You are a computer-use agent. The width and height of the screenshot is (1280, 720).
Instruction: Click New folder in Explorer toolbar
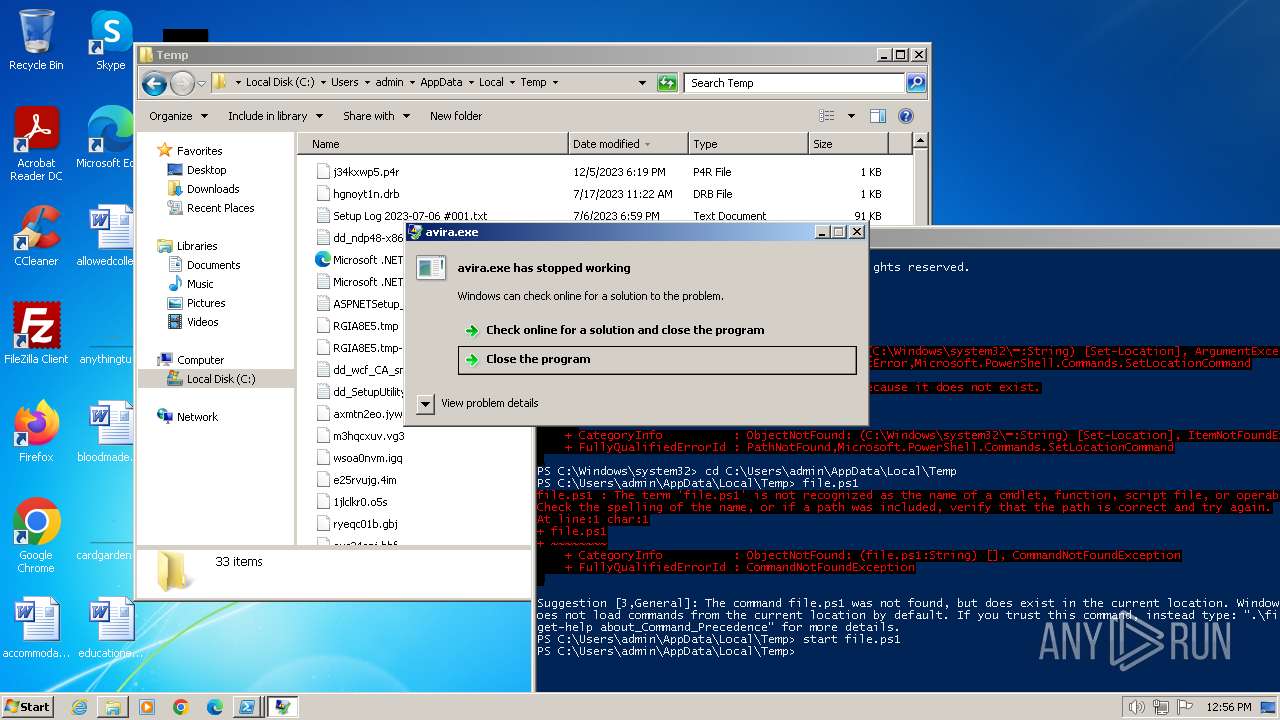pyautogui.click(x=456, y=116)
